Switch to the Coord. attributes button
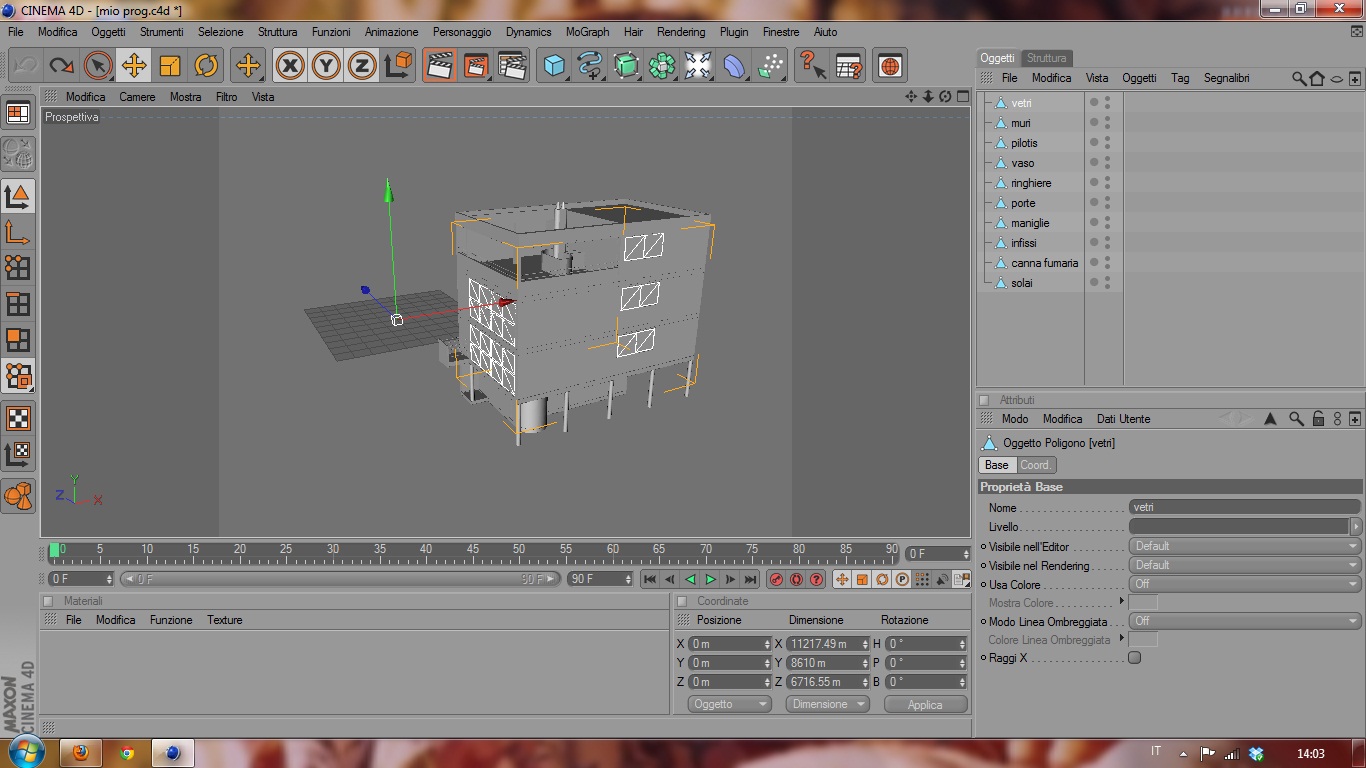This screenshot has height=768, width=1366. [x=1036, y=465]
